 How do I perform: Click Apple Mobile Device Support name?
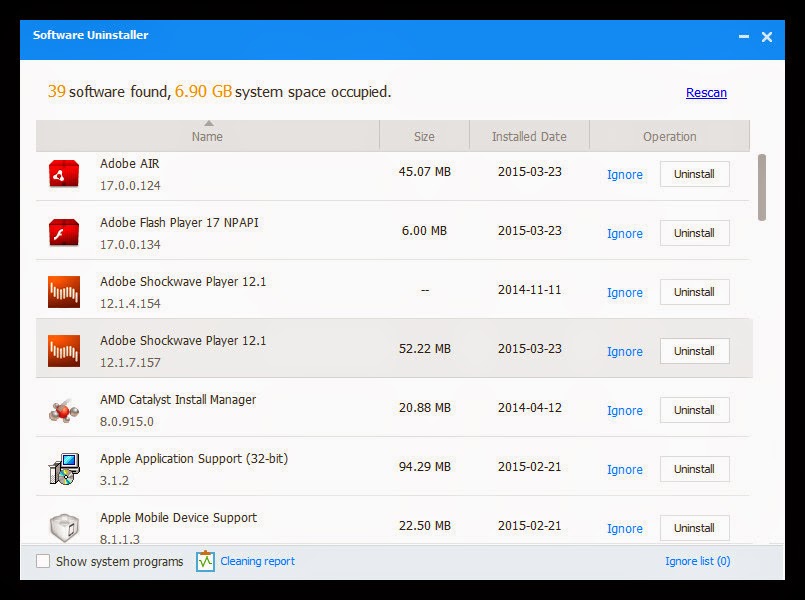click(x=179, y=518)
